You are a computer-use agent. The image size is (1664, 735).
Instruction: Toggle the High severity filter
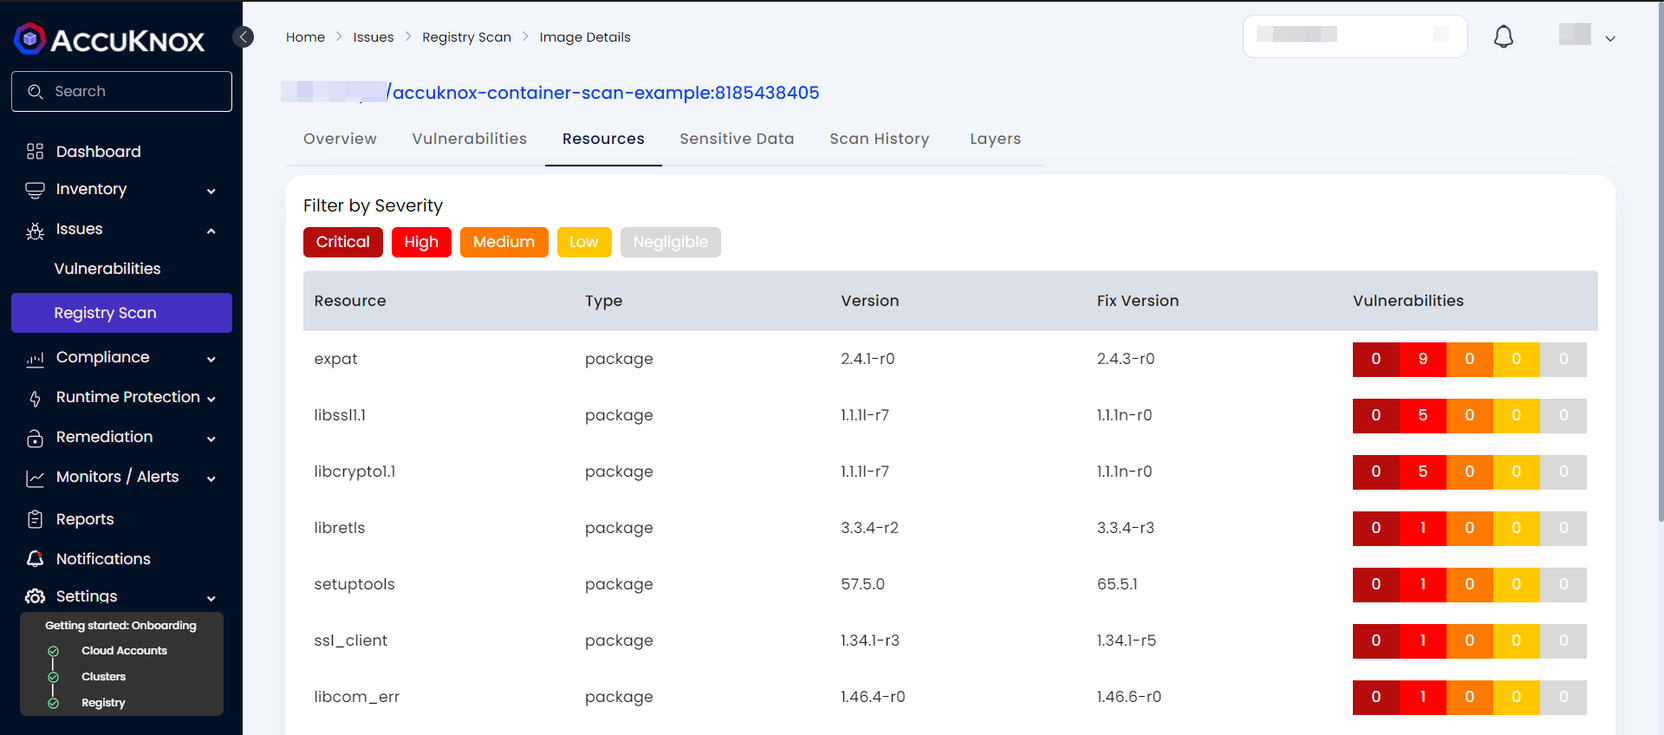[x=421, y=242]
